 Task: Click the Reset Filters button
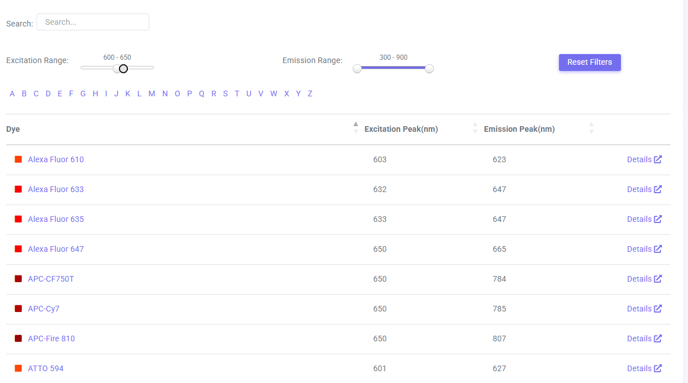589,62
